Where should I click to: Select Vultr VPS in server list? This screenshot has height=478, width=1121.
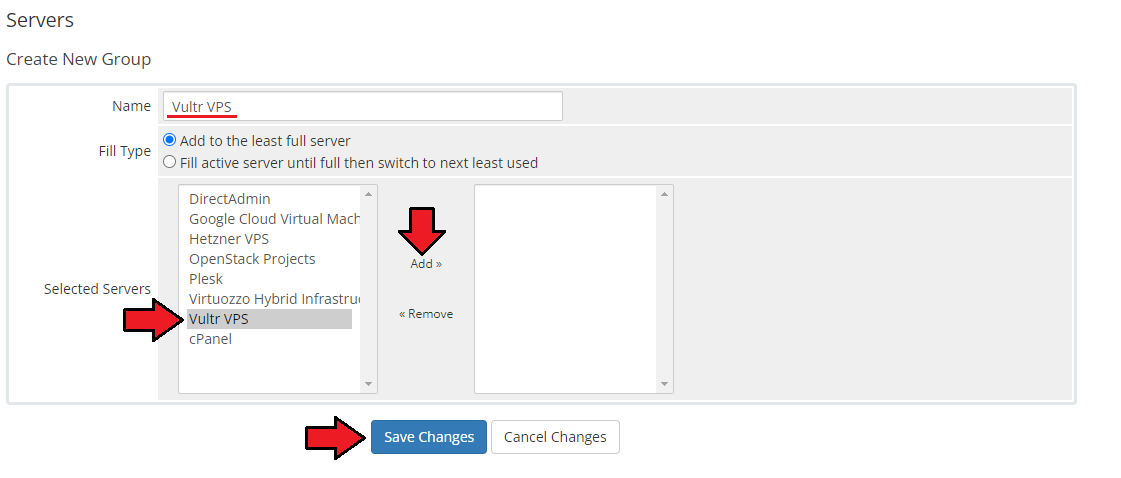pos(270,319)
